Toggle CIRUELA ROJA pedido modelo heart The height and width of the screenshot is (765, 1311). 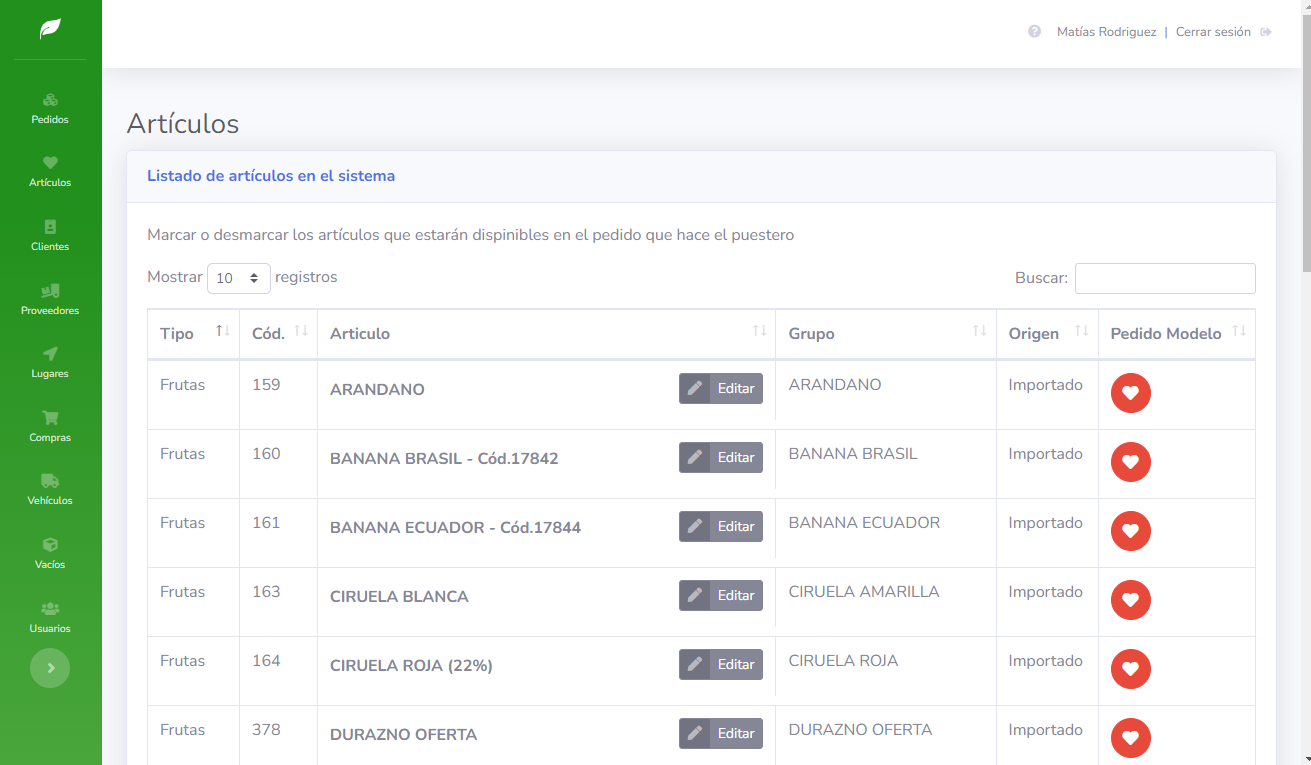click(1130, 669)
